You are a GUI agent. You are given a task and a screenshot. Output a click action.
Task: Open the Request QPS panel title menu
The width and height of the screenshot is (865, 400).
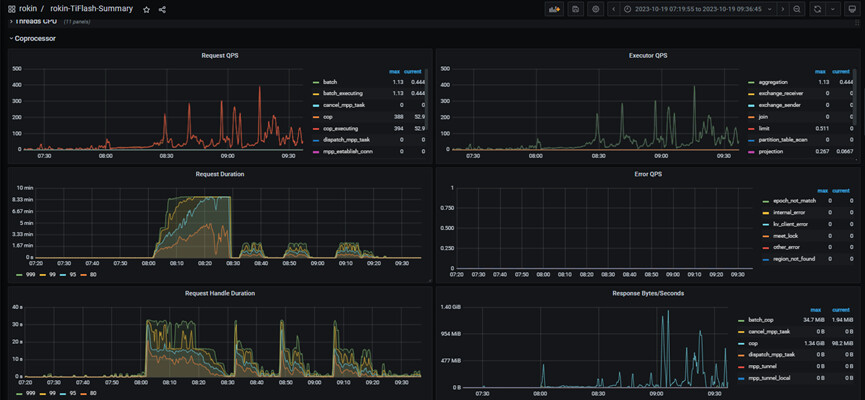click(218, 56)
